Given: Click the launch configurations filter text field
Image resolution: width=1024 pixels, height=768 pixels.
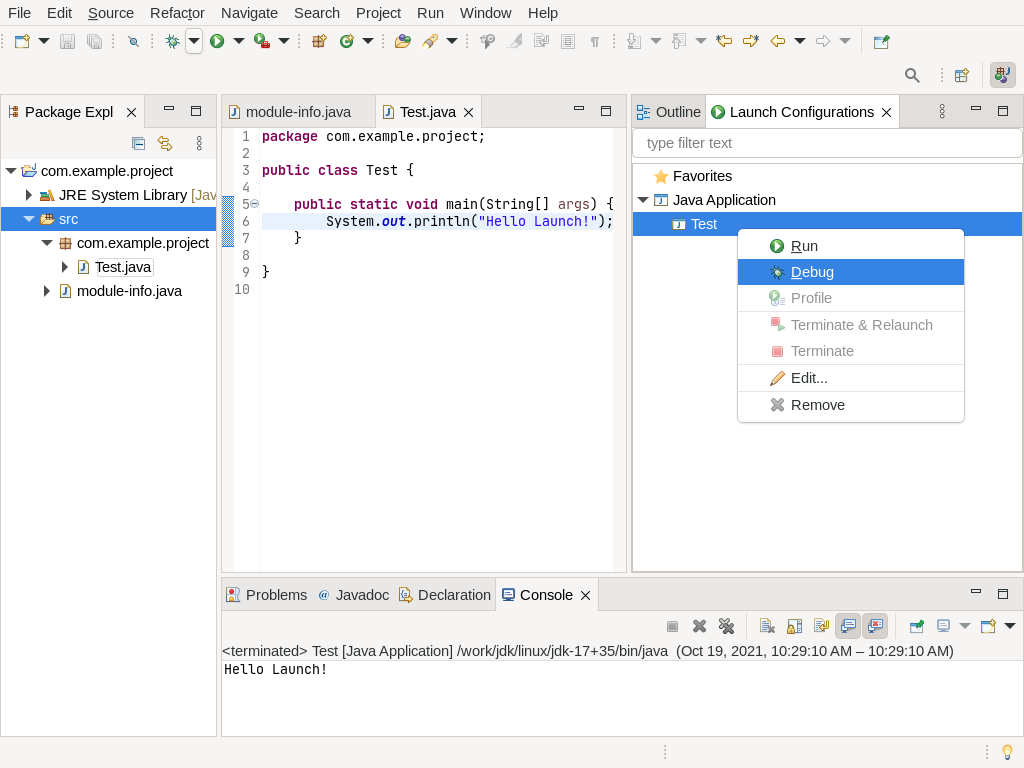Looking at the screenshot, I should pyautogui.click(x=826, y=143).
